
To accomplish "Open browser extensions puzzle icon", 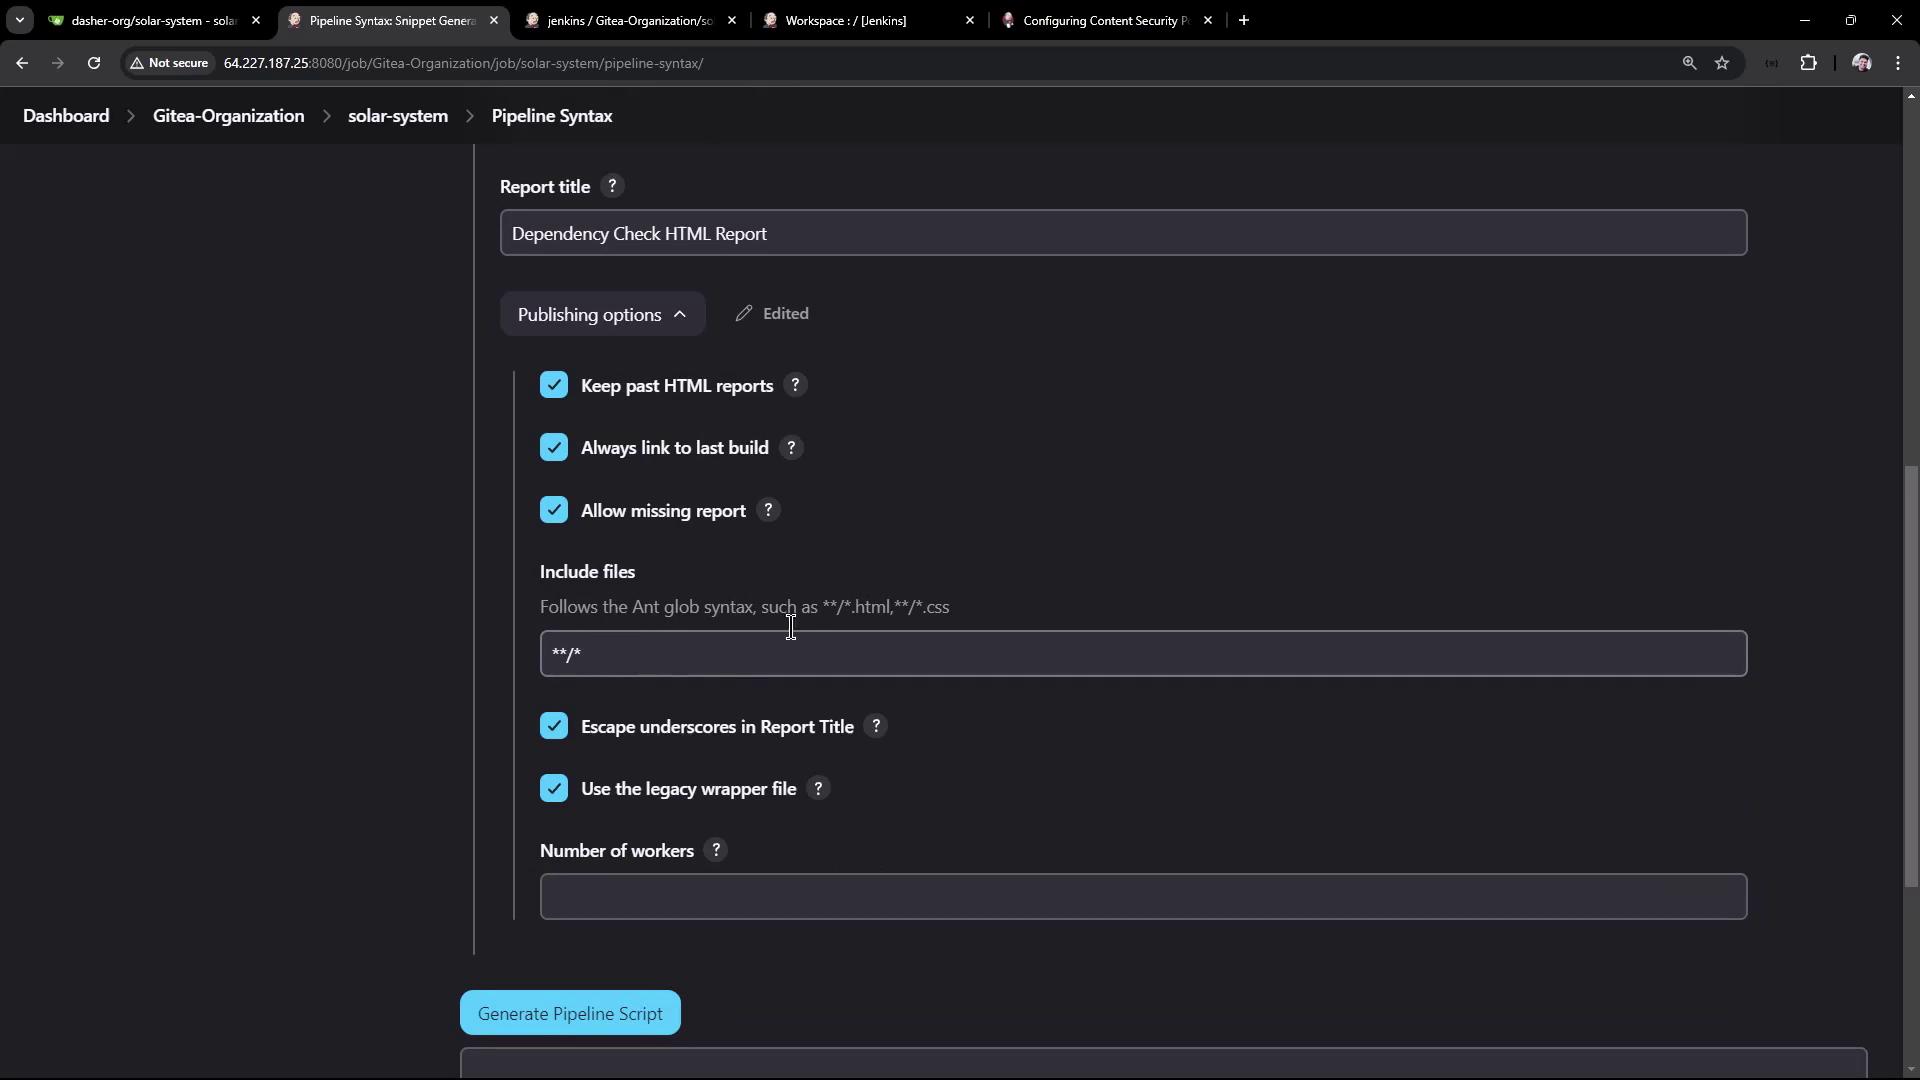I will pos(1808,63).
